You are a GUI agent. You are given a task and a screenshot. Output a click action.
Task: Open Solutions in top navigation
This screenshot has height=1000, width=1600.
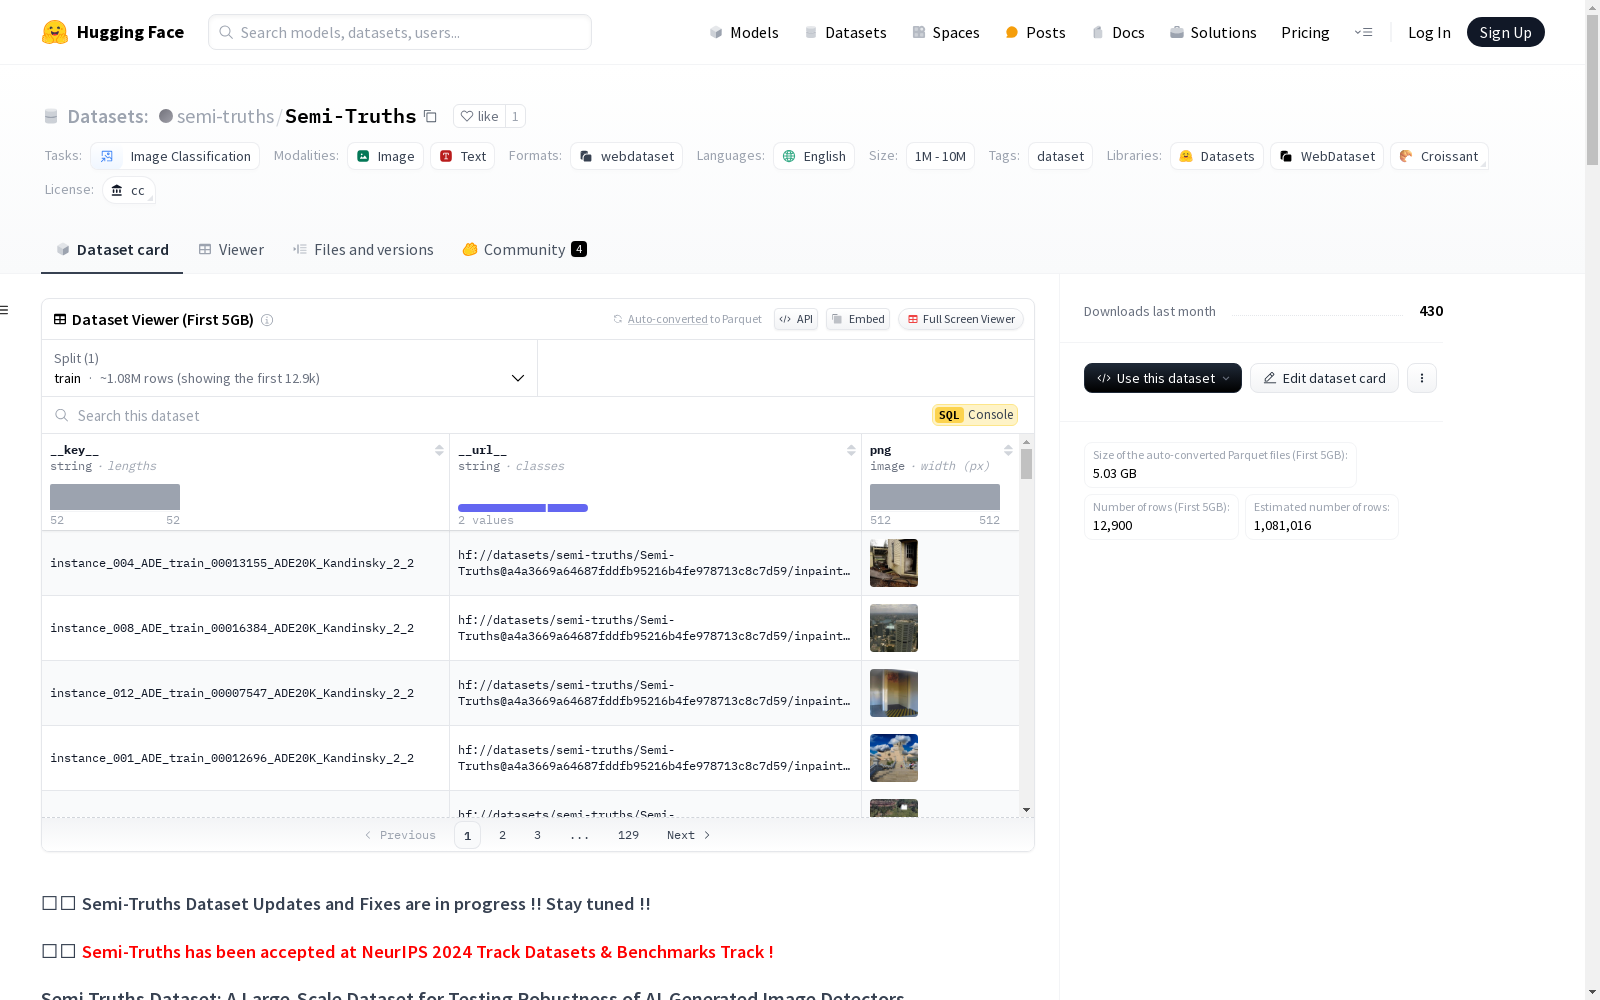click(x=1213, y=32)
